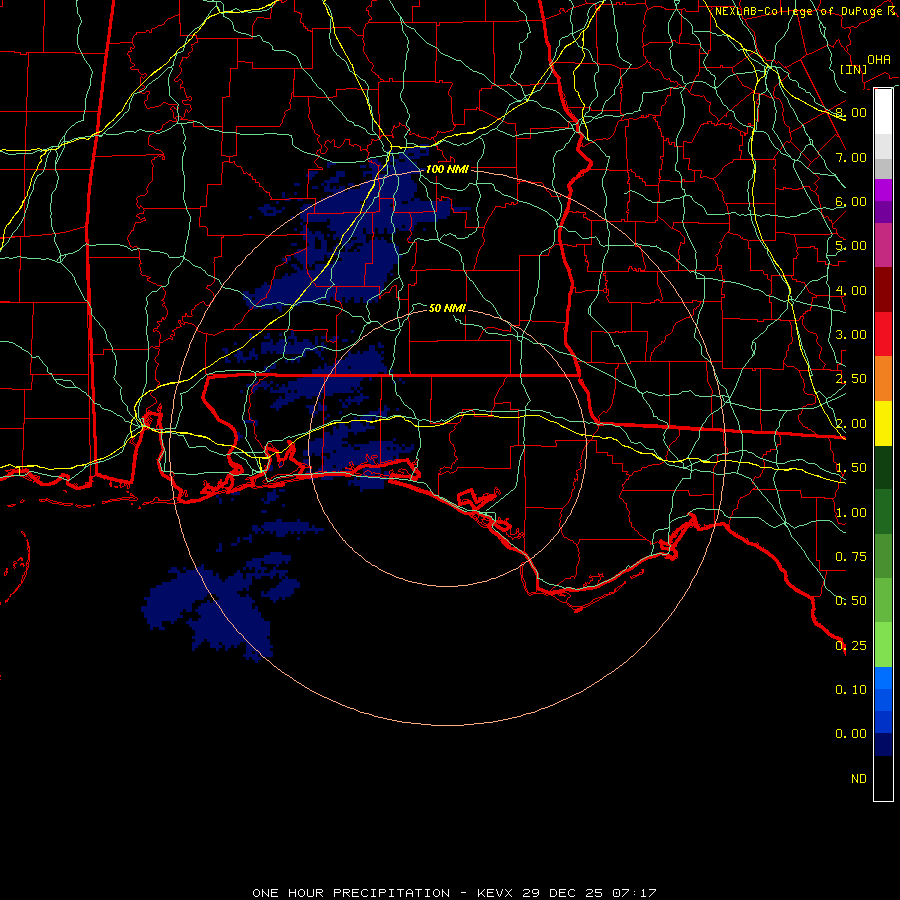
Task: Click the '1.50' legend value
Action: (851, 468)
